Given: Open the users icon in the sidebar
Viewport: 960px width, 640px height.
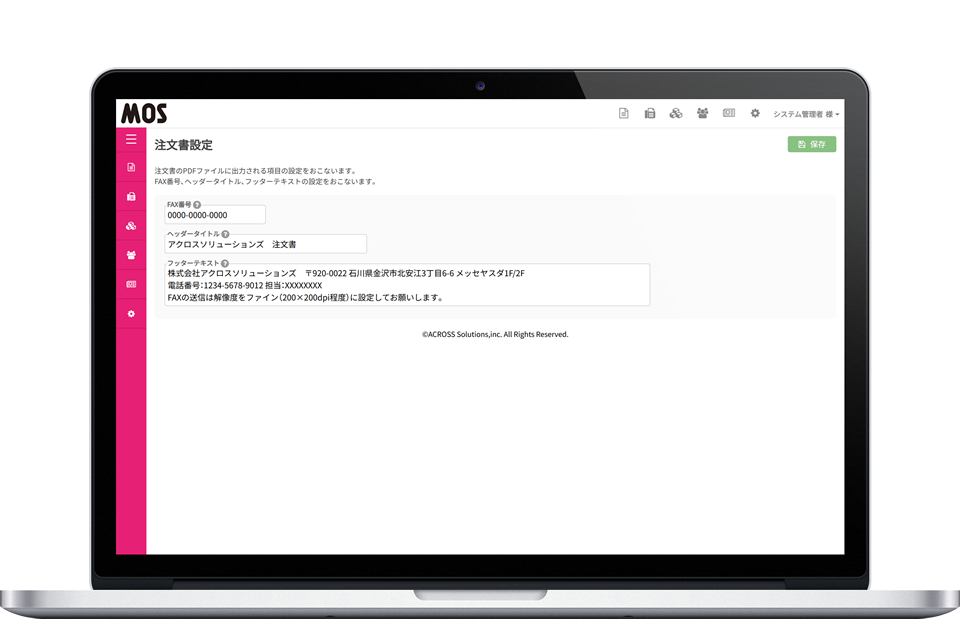Looking at the screenshot, I should coord(130,256).
